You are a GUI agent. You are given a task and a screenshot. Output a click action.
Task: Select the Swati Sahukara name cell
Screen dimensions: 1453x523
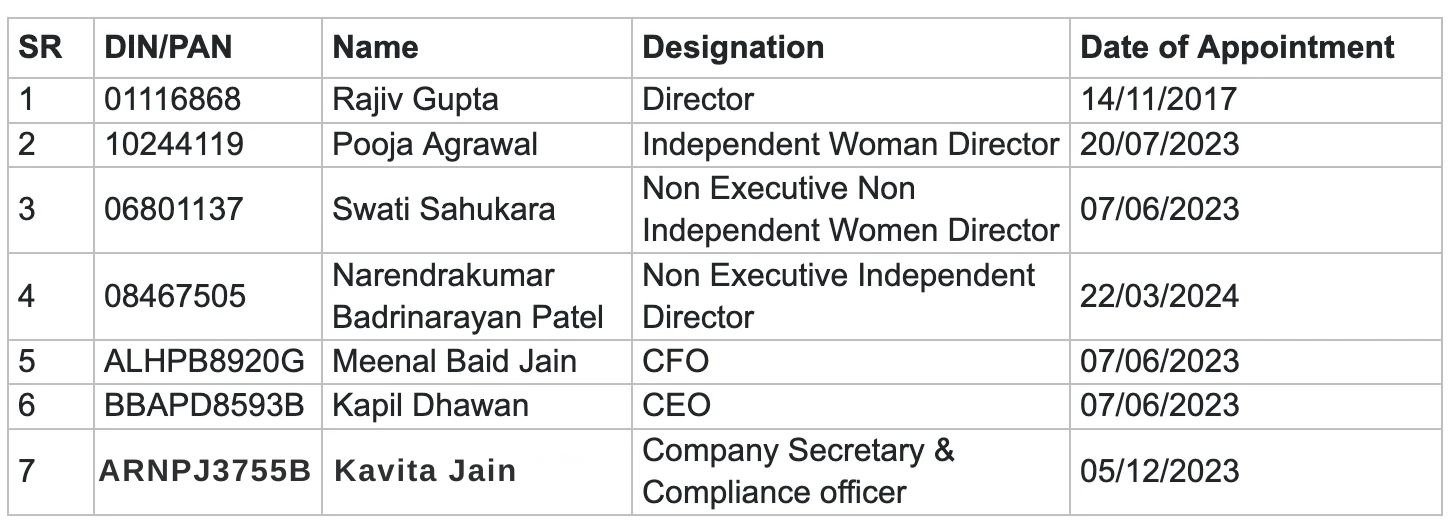(444, 209)
